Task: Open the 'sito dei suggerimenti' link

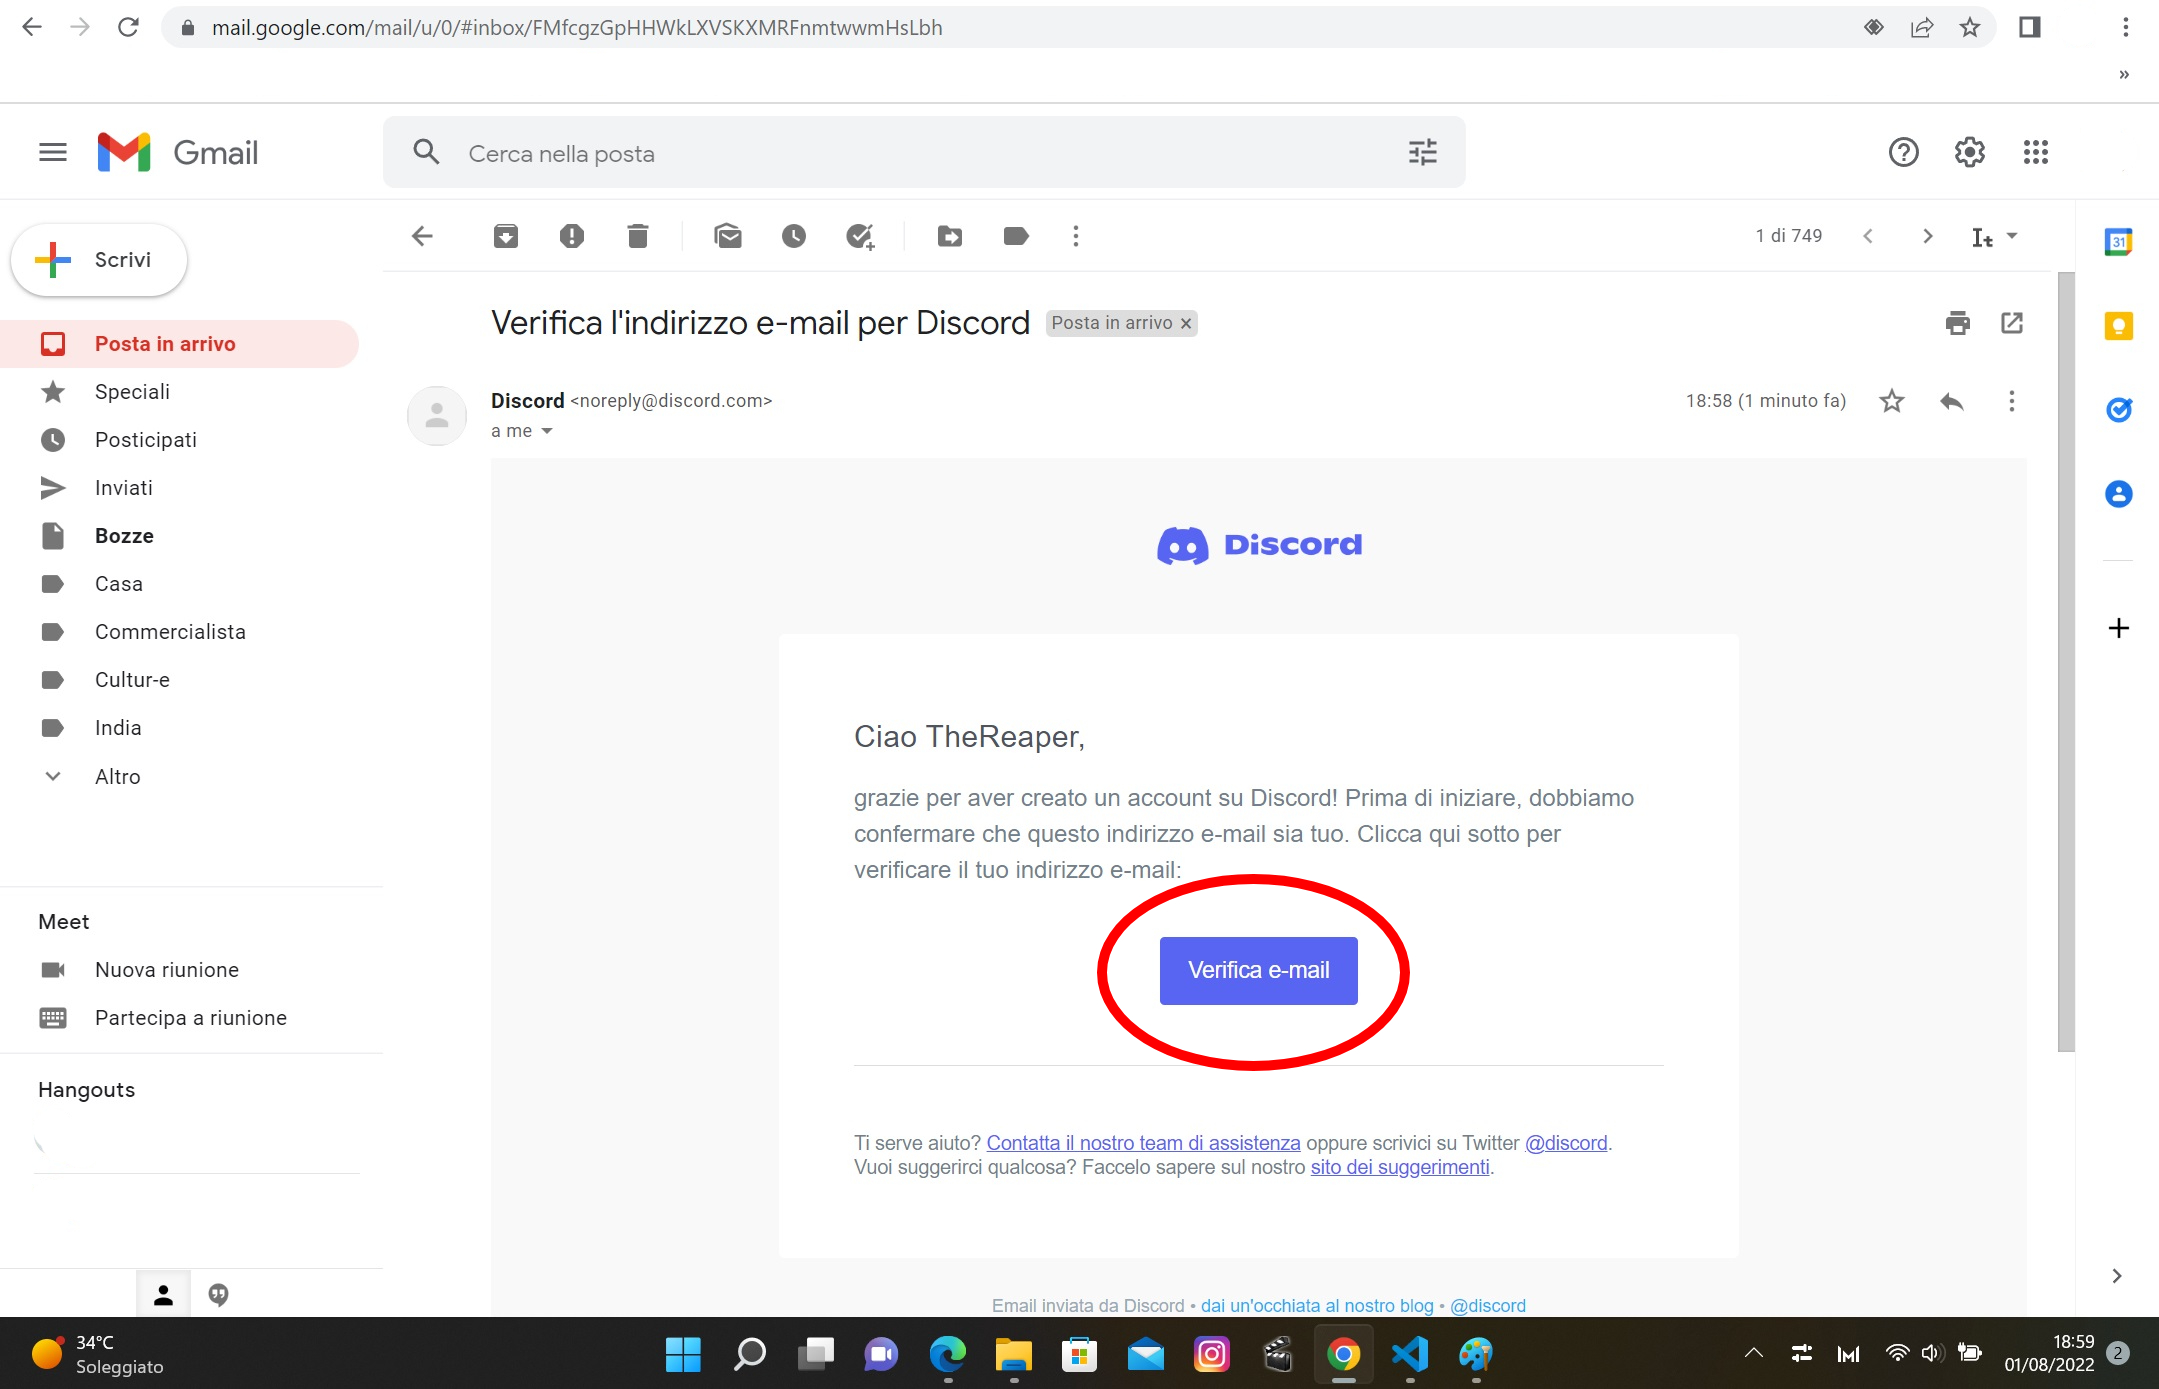Action: coord(1400,1166)
